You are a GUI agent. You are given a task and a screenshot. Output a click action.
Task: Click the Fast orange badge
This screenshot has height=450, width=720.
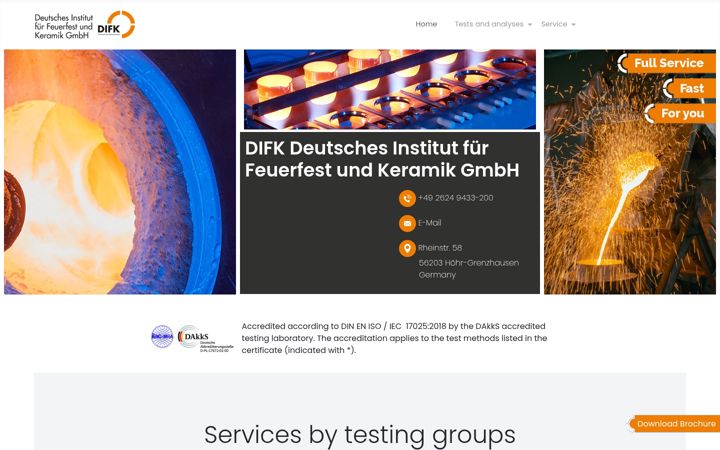tap(689, 88)
